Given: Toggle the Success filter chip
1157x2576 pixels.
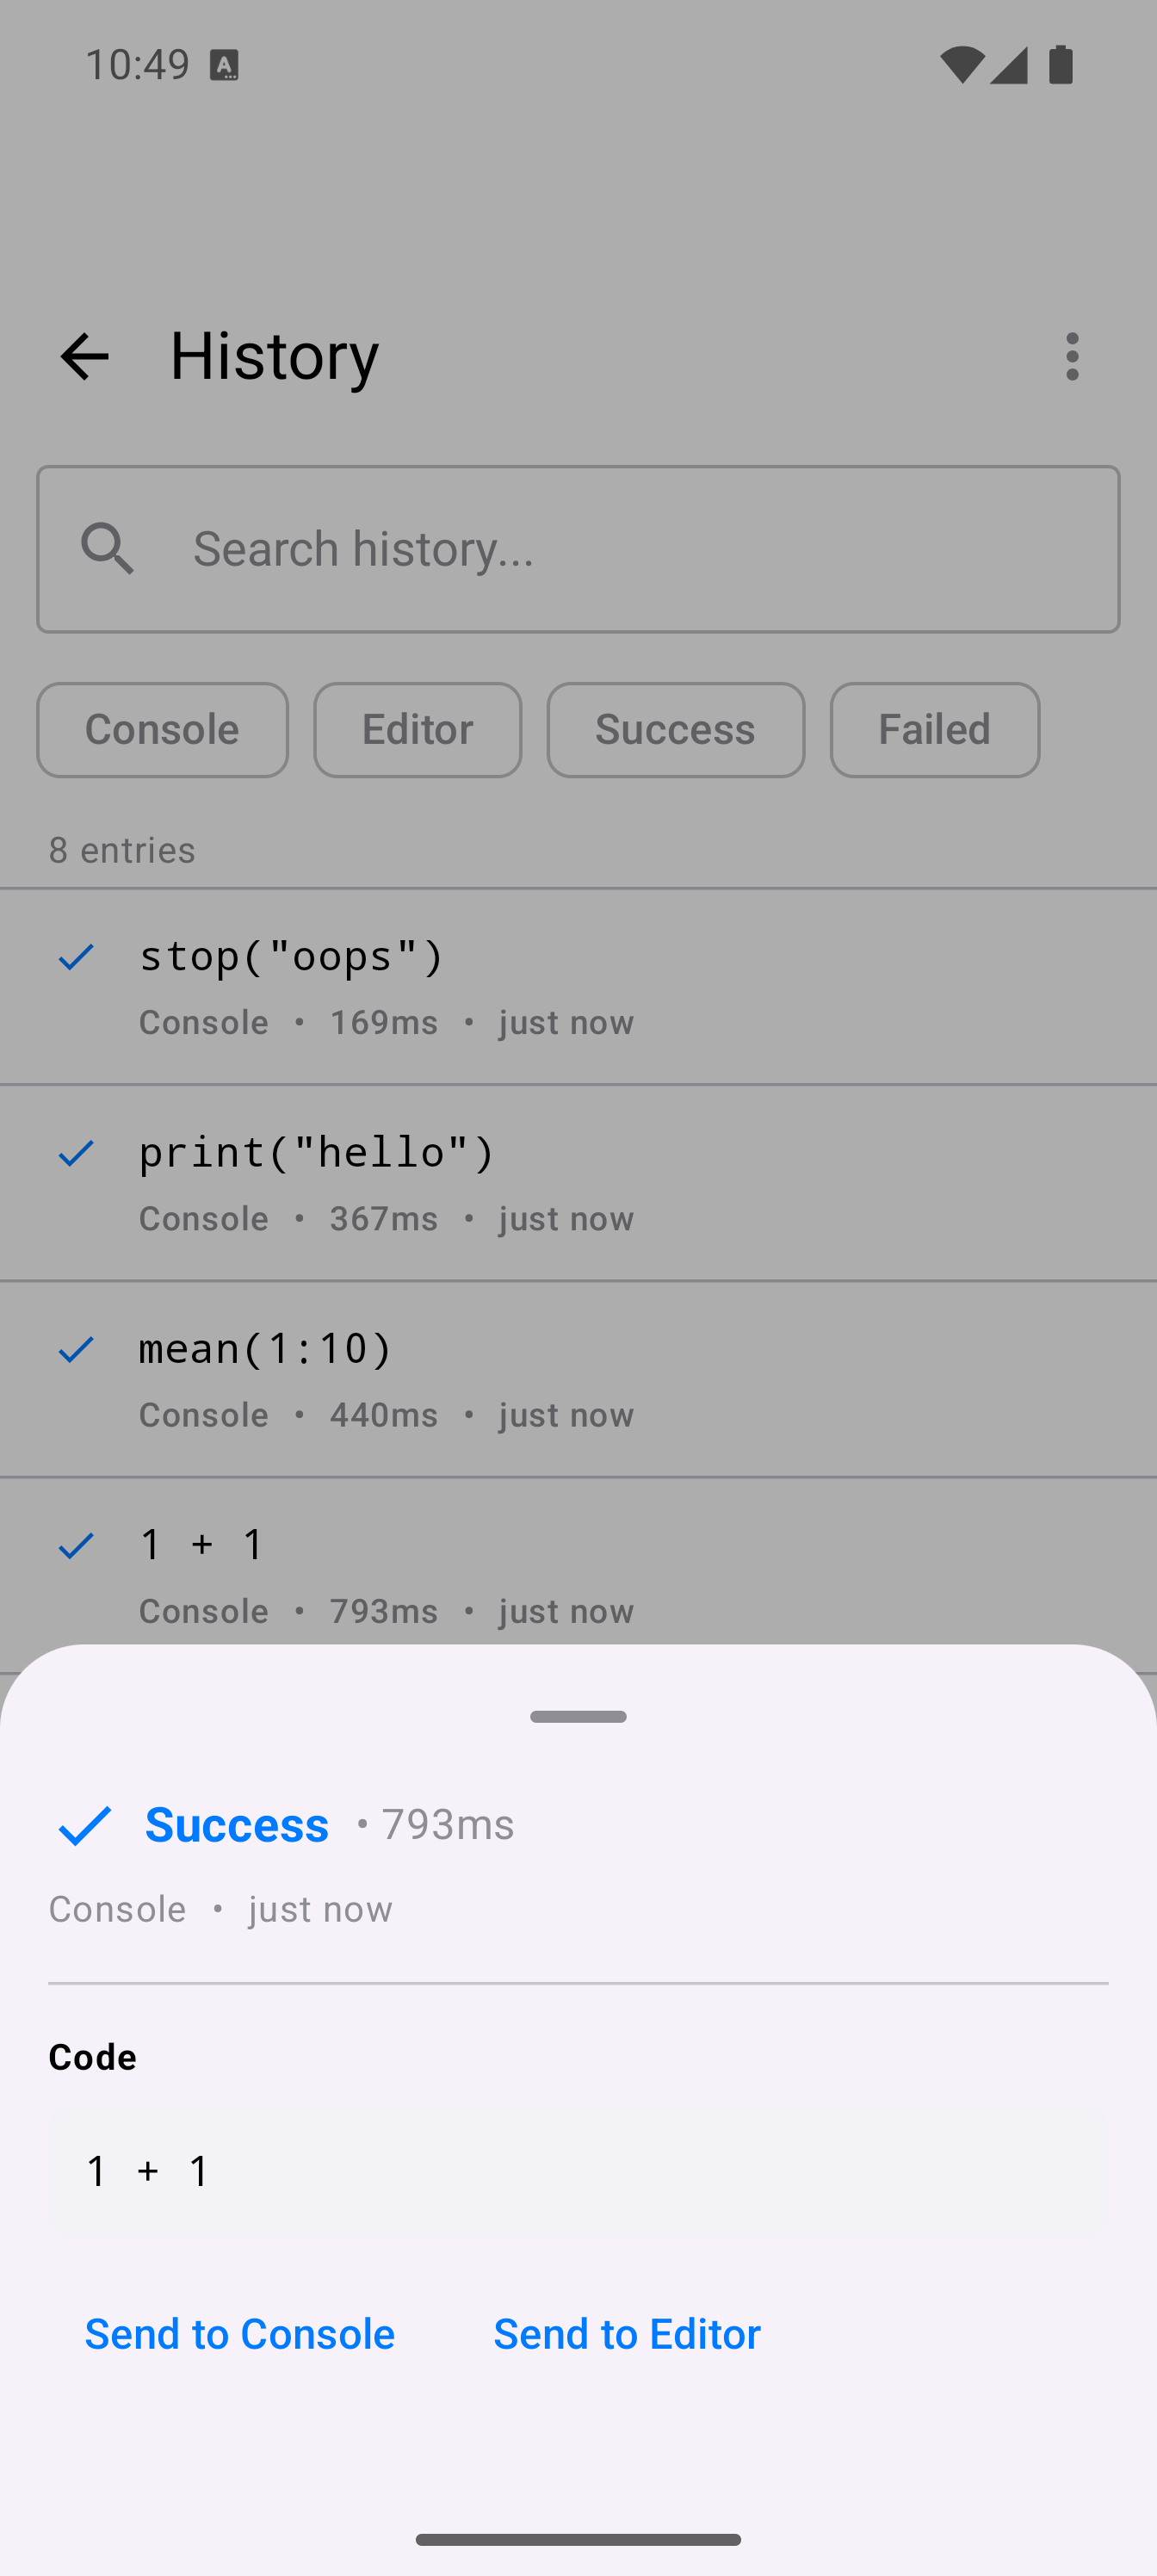Looking at the screenshot, I should click(675, 730).
